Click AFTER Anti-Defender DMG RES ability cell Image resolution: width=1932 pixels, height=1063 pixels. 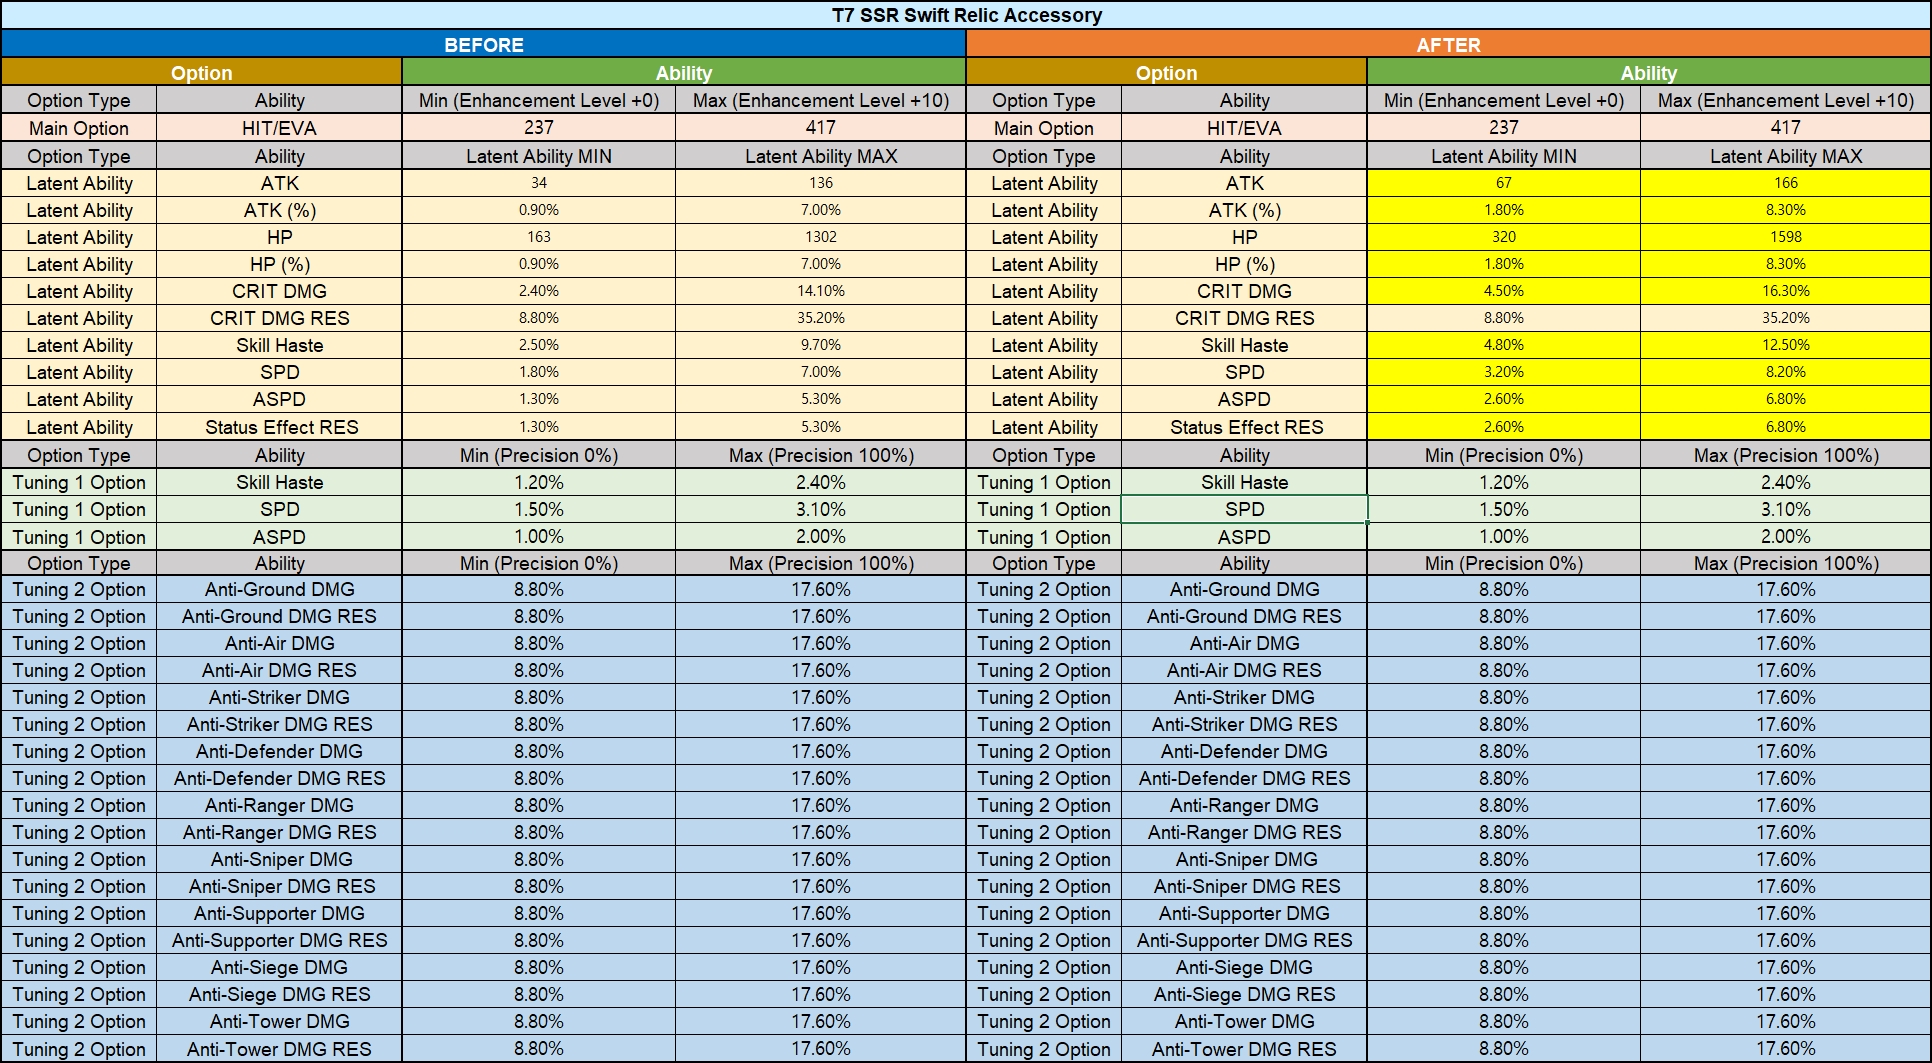[x=1244, y=778]
